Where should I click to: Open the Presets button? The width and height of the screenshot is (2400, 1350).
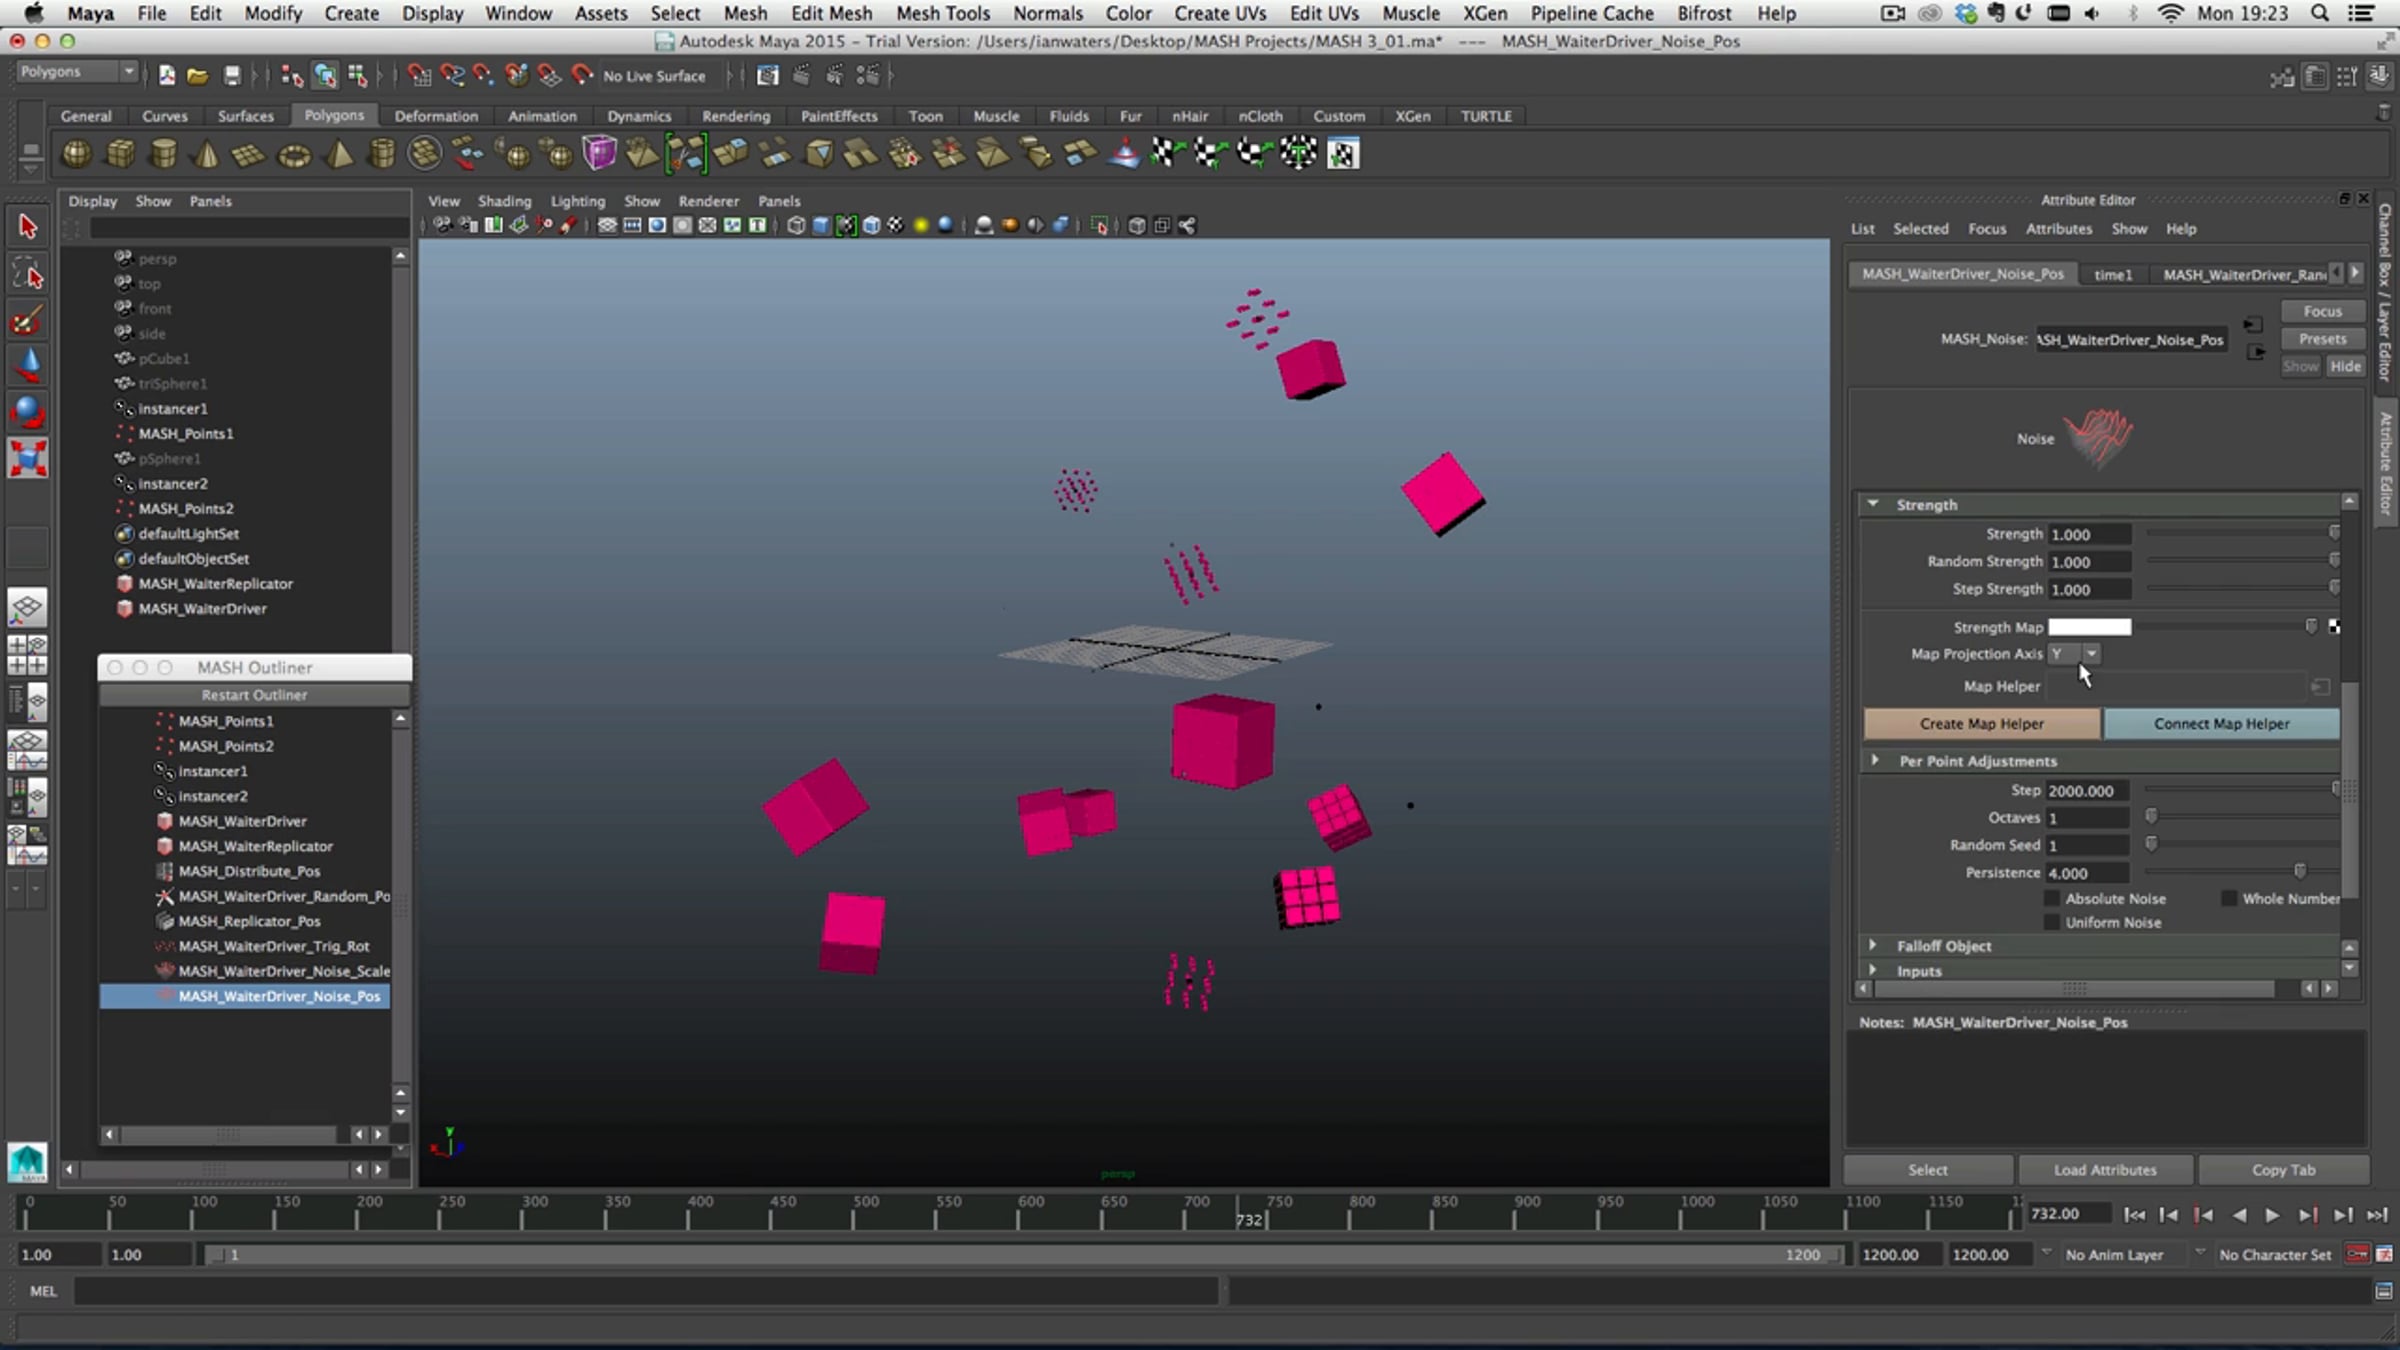2322,339
